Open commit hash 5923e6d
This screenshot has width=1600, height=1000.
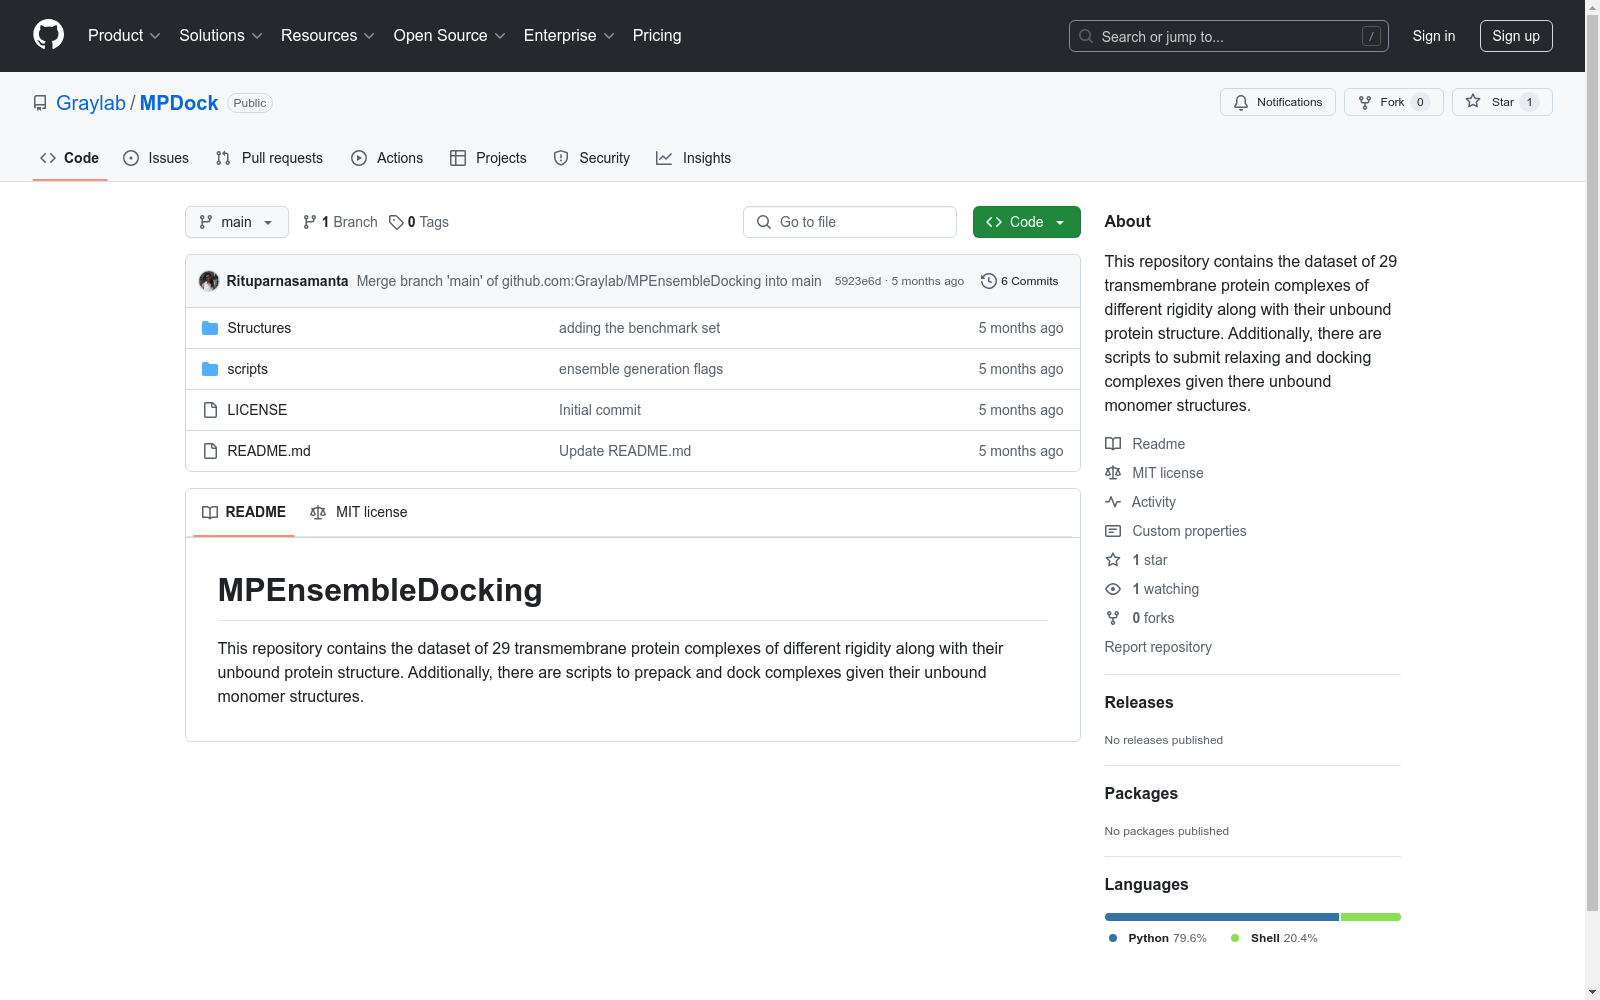click(858, 281)
